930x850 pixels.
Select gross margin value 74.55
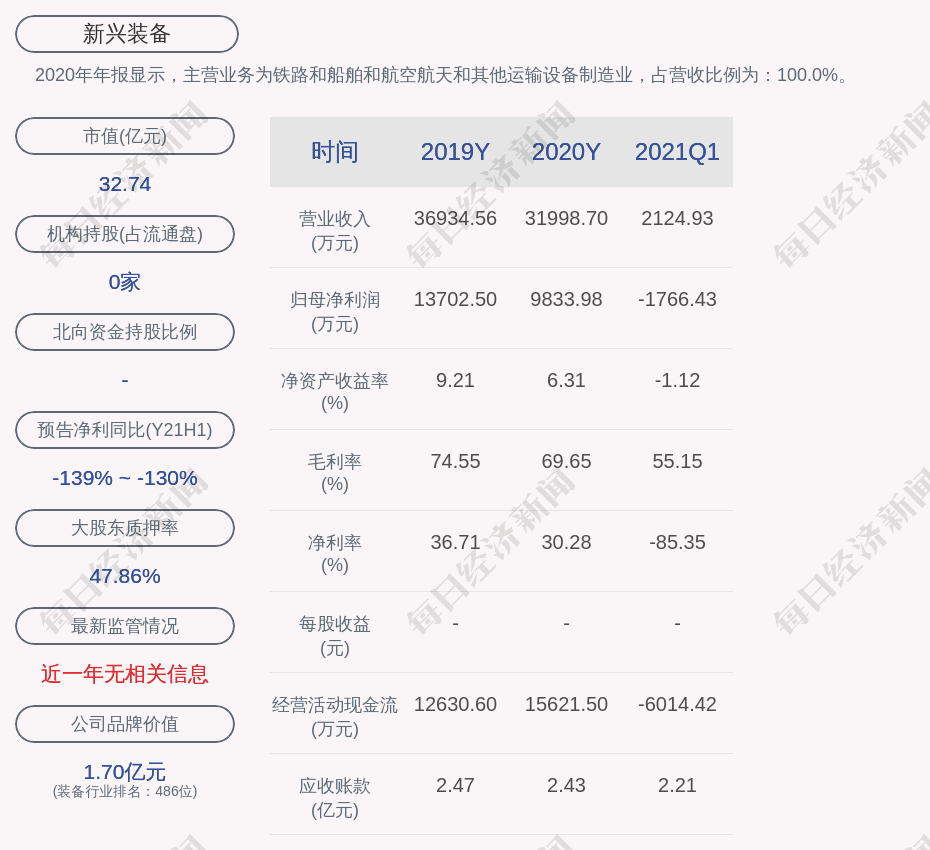coord(455,461)
